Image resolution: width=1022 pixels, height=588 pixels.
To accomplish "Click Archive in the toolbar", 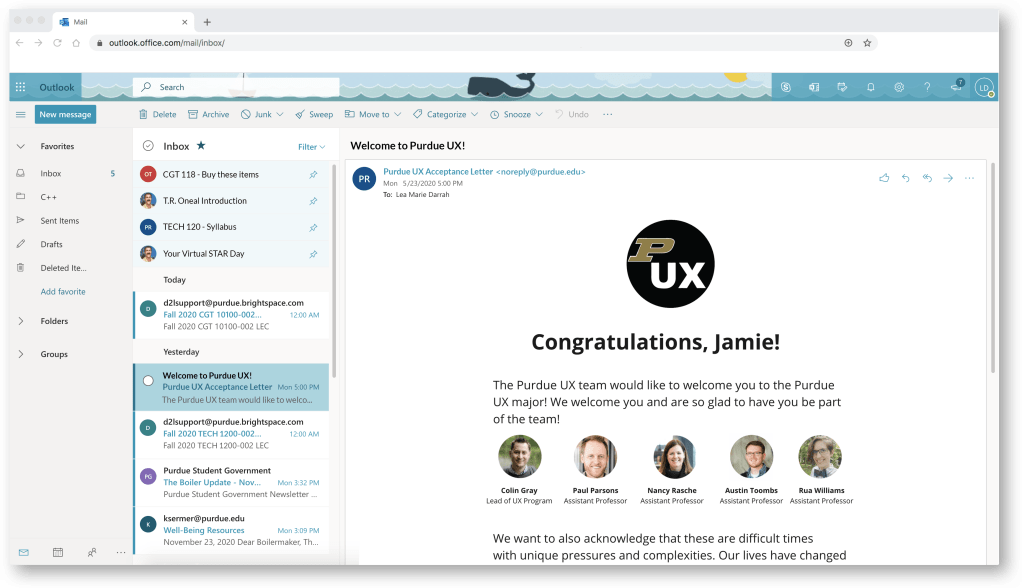I will 208,114.
